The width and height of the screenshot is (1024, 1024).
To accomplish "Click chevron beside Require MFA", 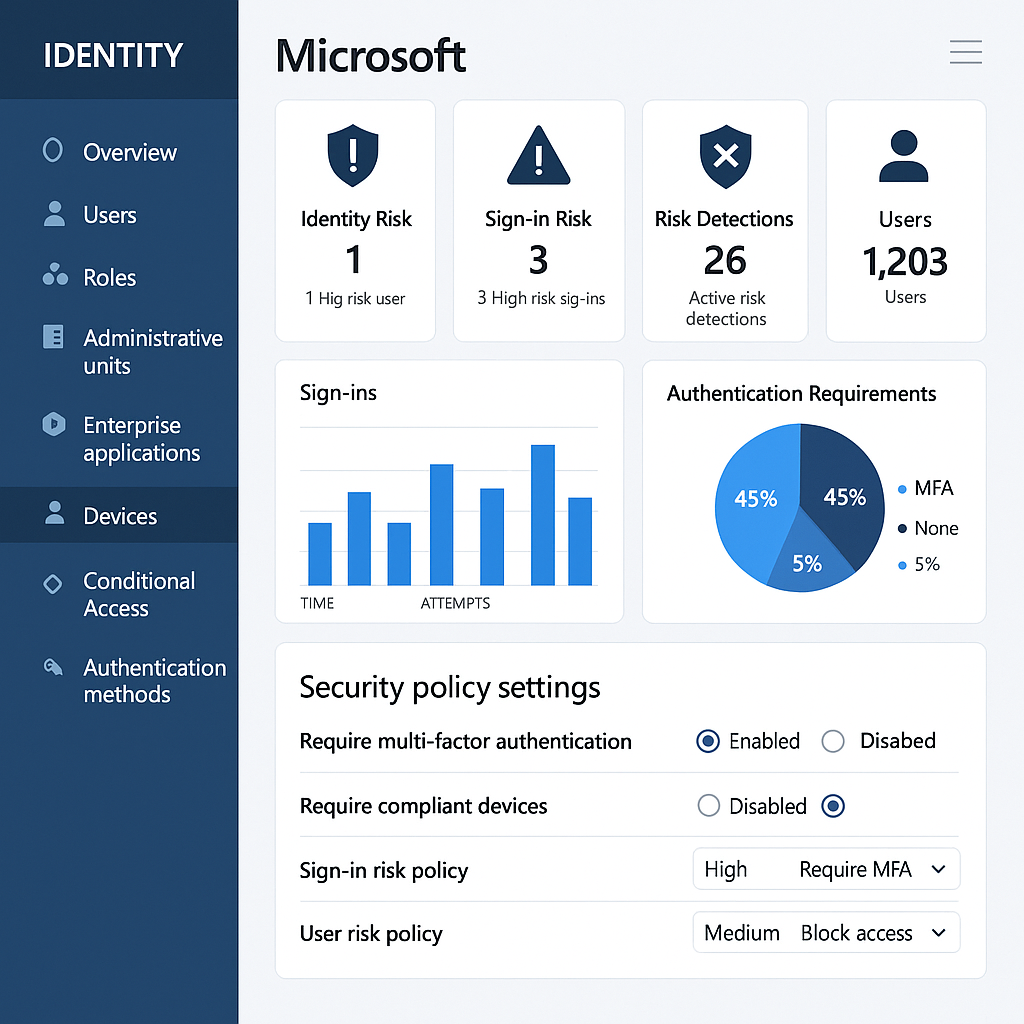I will pos(938,869).
